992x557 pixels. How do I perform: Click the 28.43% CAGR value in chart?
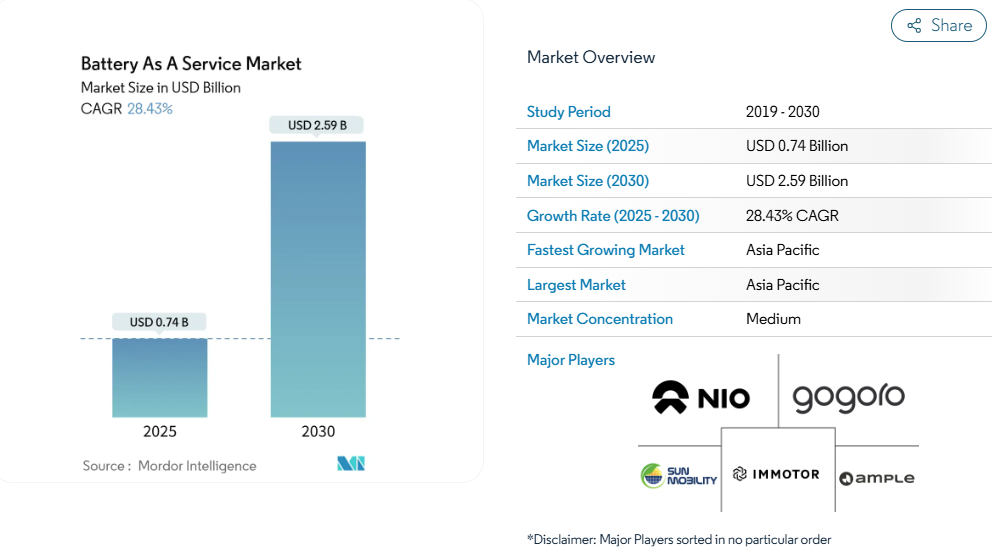[x=150, y=108]
